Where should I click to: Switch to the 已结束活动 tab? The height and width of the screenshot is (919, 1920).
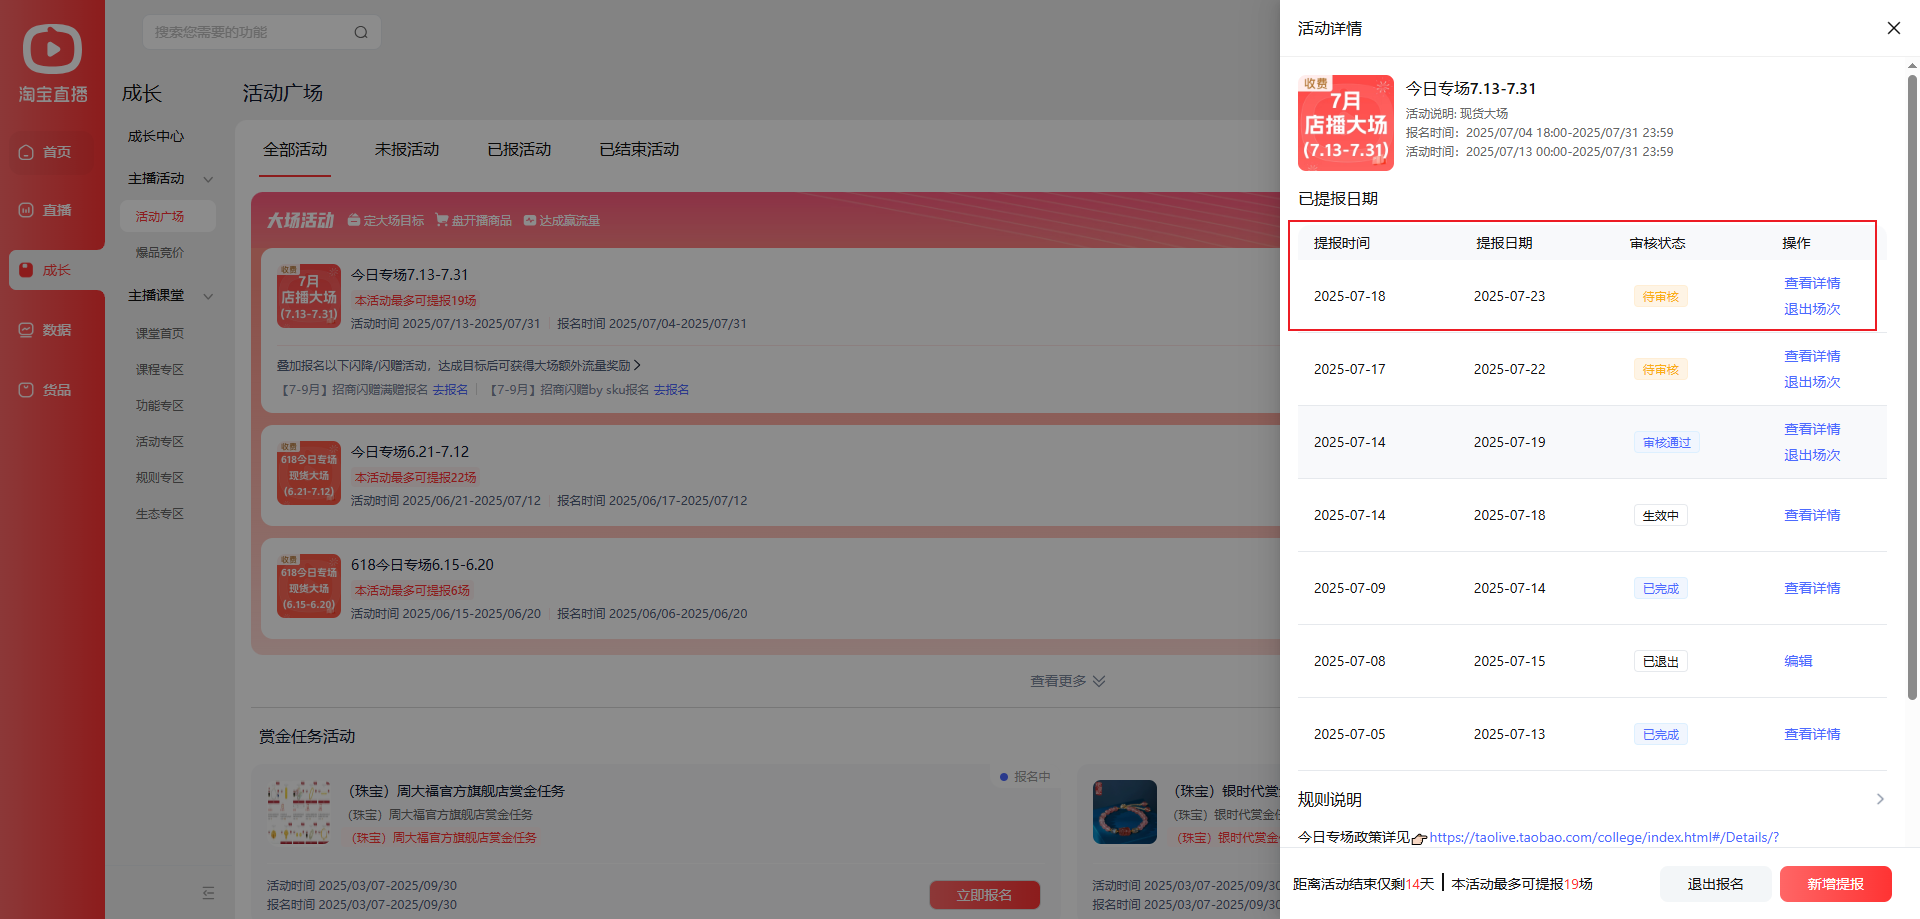(638, 149)
